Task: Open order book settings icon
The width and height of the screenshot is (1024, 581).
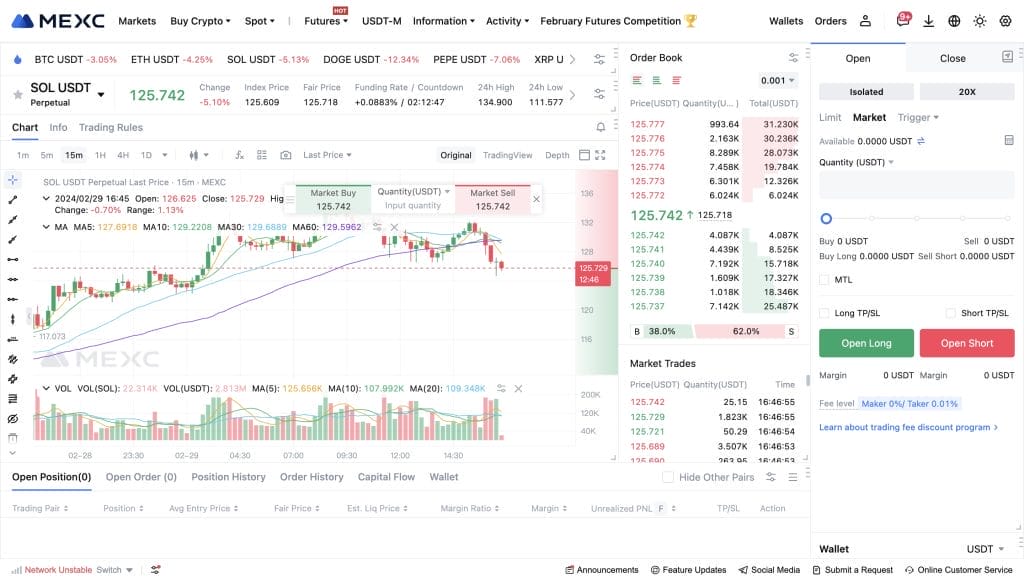Action: (794, 58)
